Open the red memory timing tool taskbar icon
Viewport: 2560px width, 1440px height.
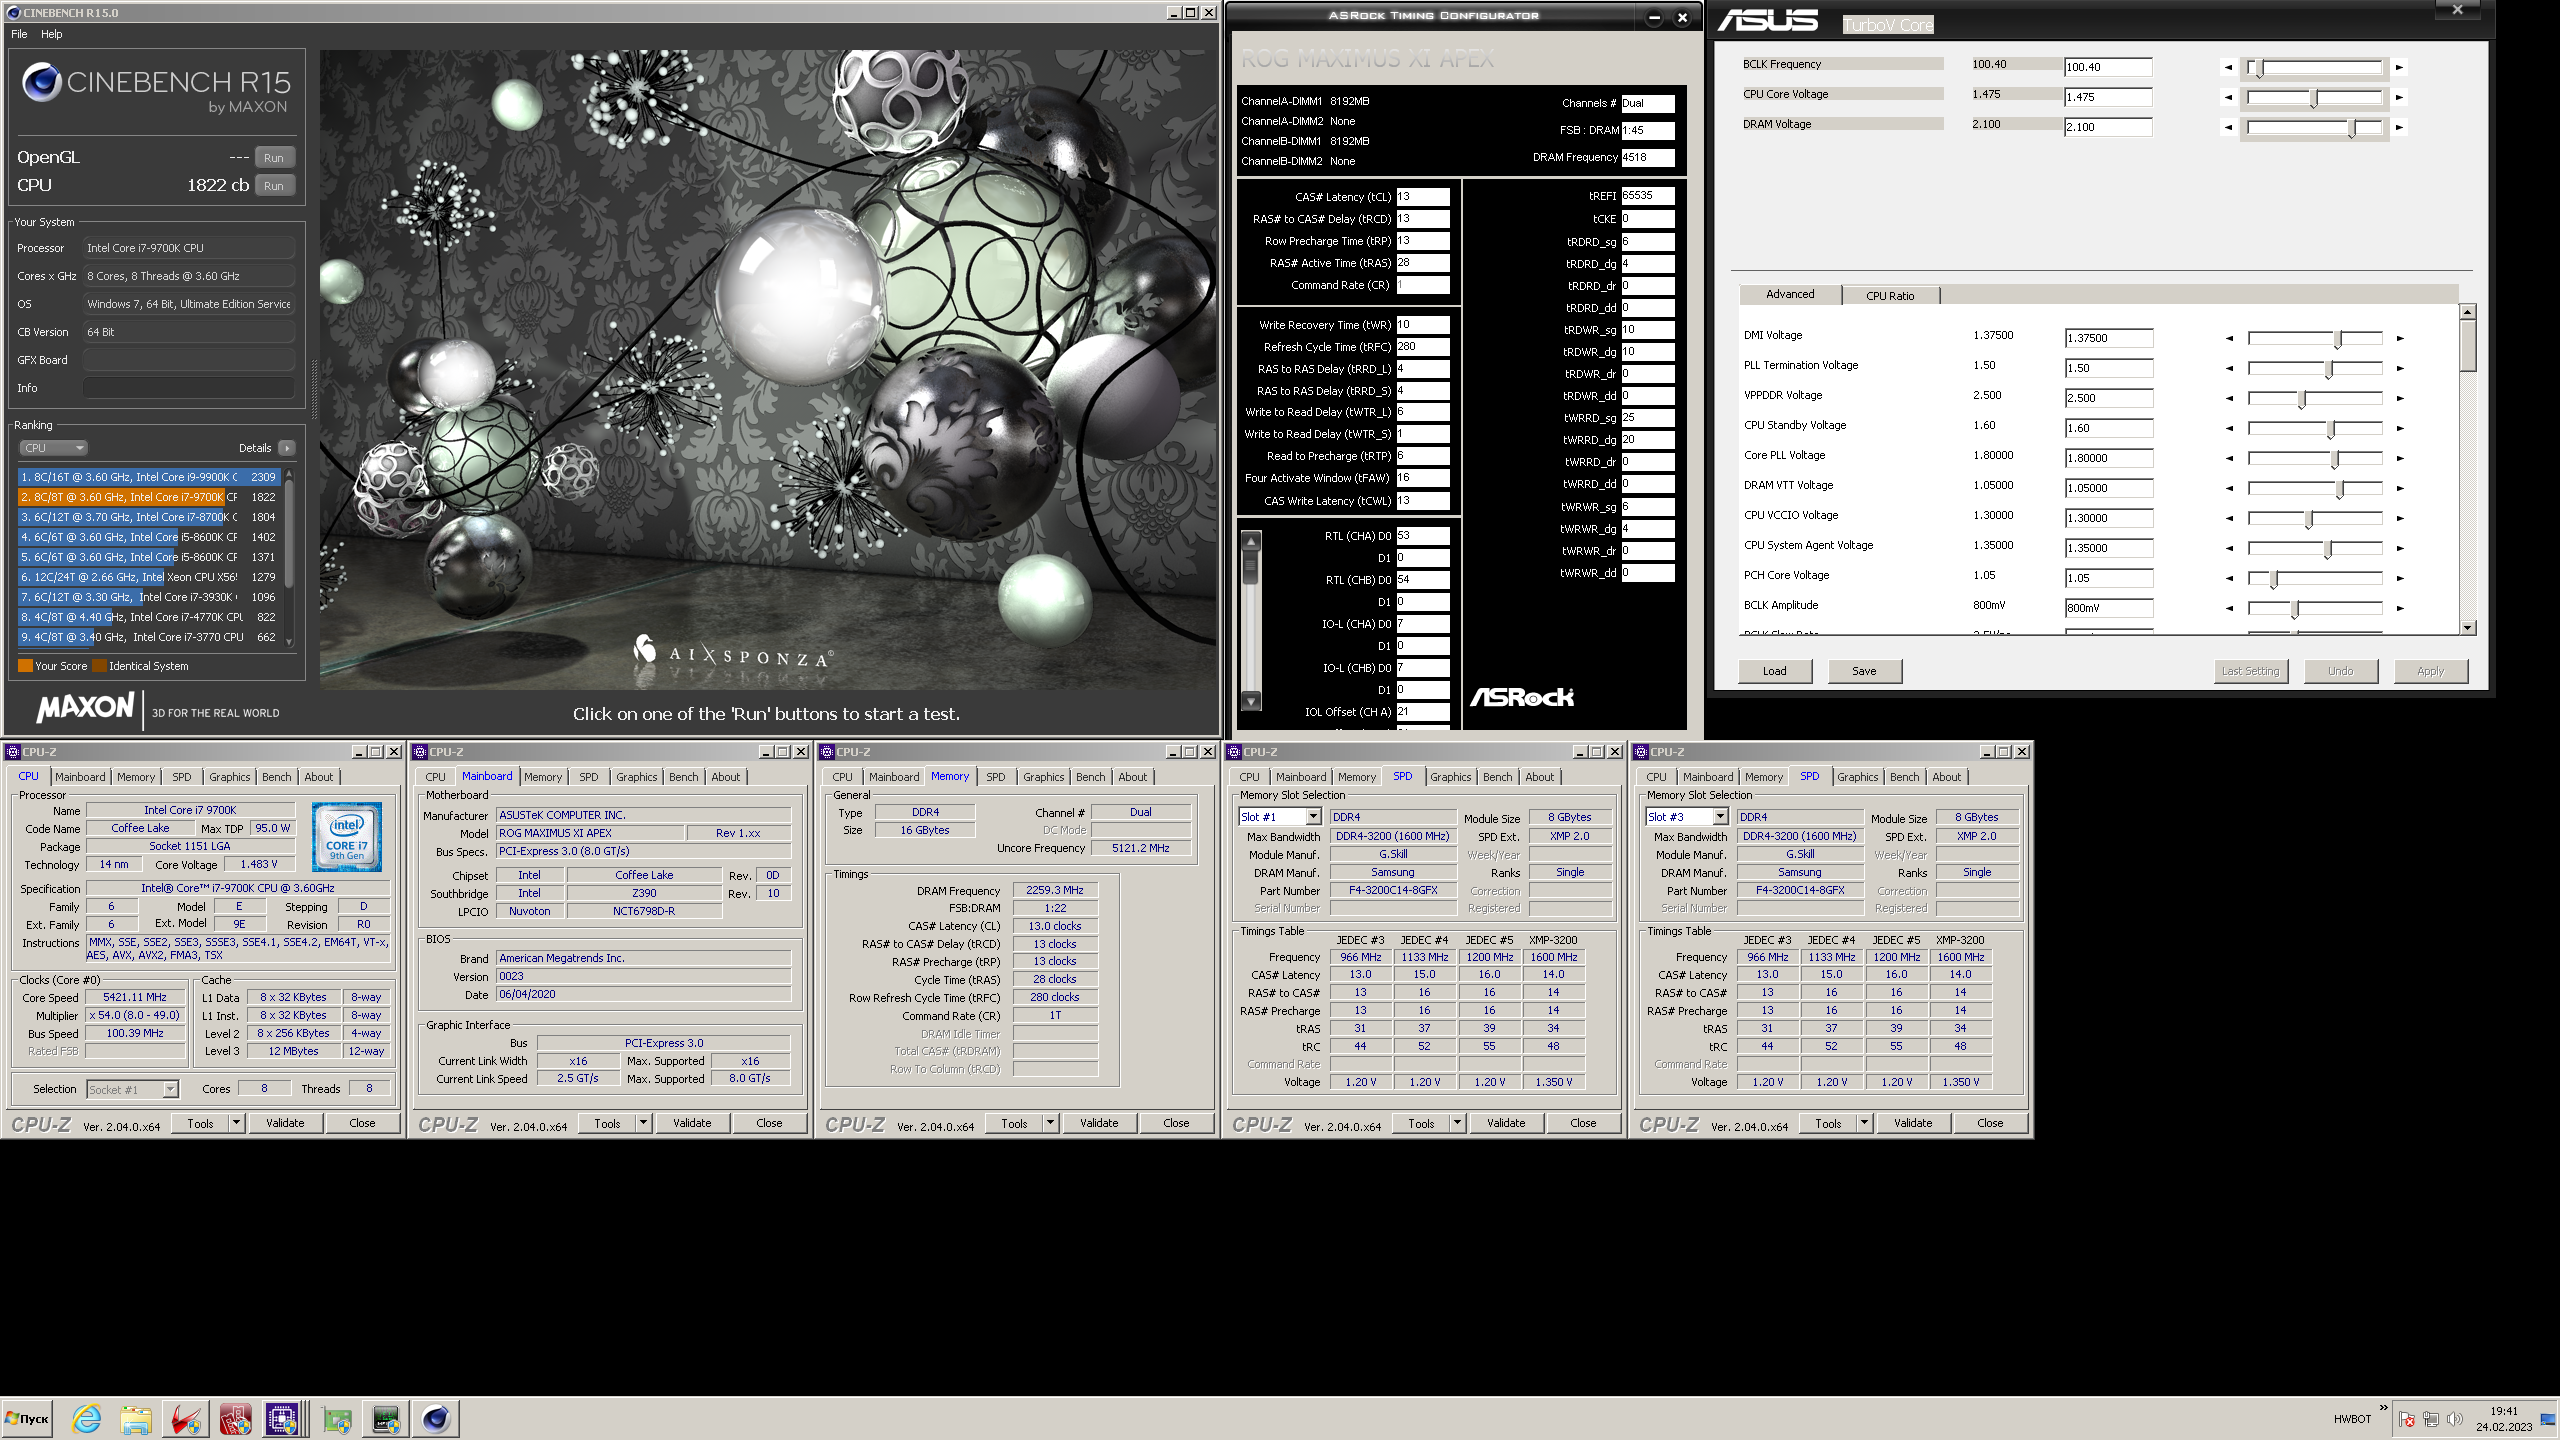click(x=235, y=1418)
